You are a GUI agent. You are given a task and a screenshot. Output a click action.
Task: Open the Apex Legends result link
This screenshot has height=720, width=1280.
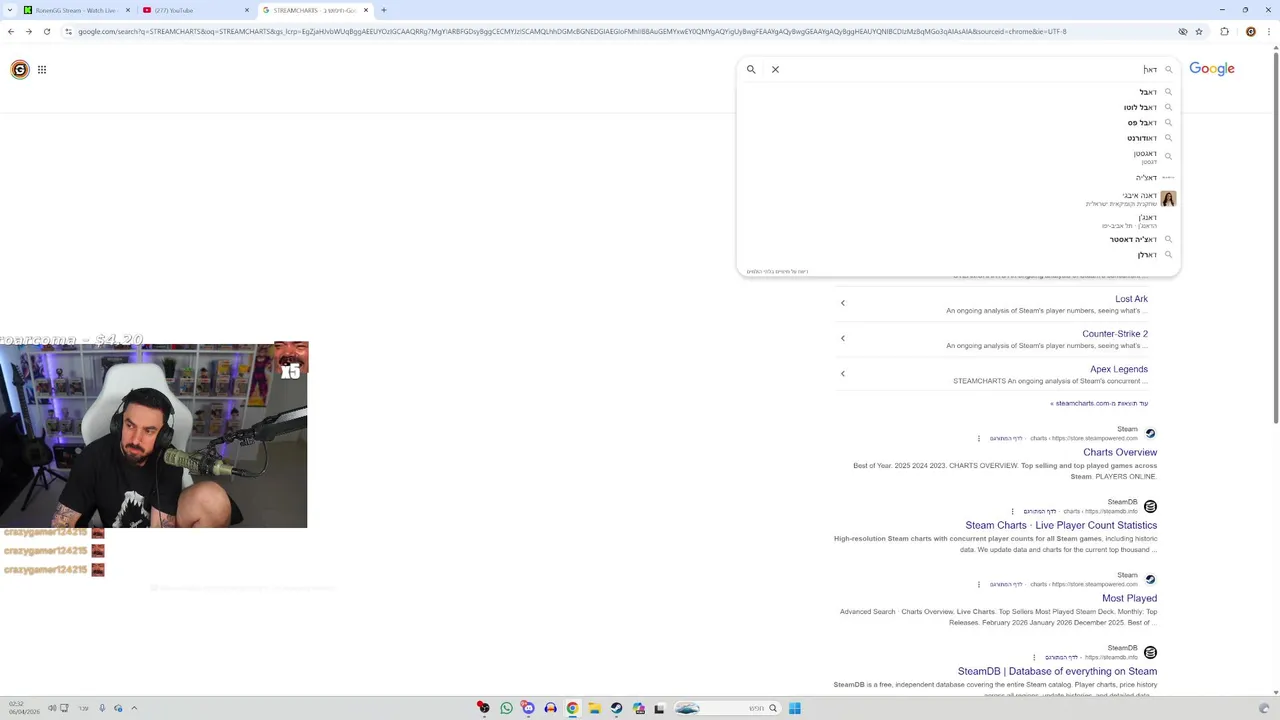pyautogui.click(x=1119, y=369)
